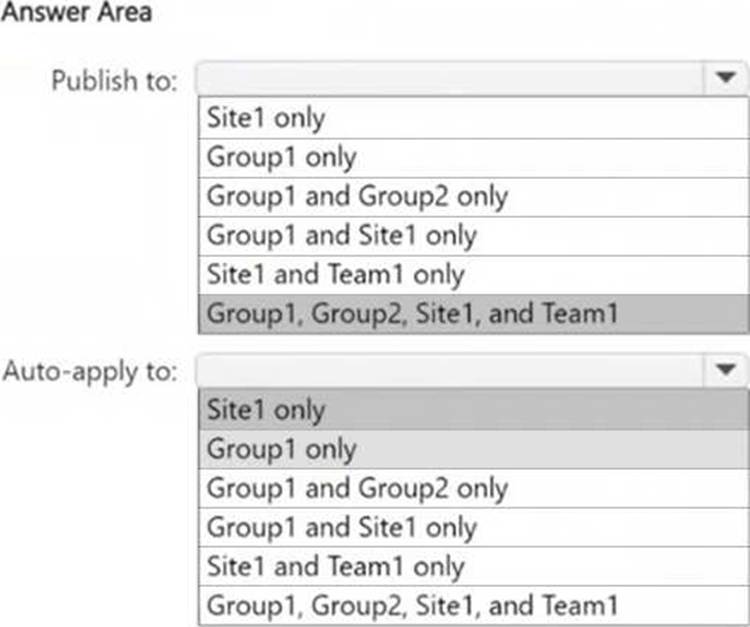
Task: Click the Auto-apply to combo box field
Action: click(450, 371)
